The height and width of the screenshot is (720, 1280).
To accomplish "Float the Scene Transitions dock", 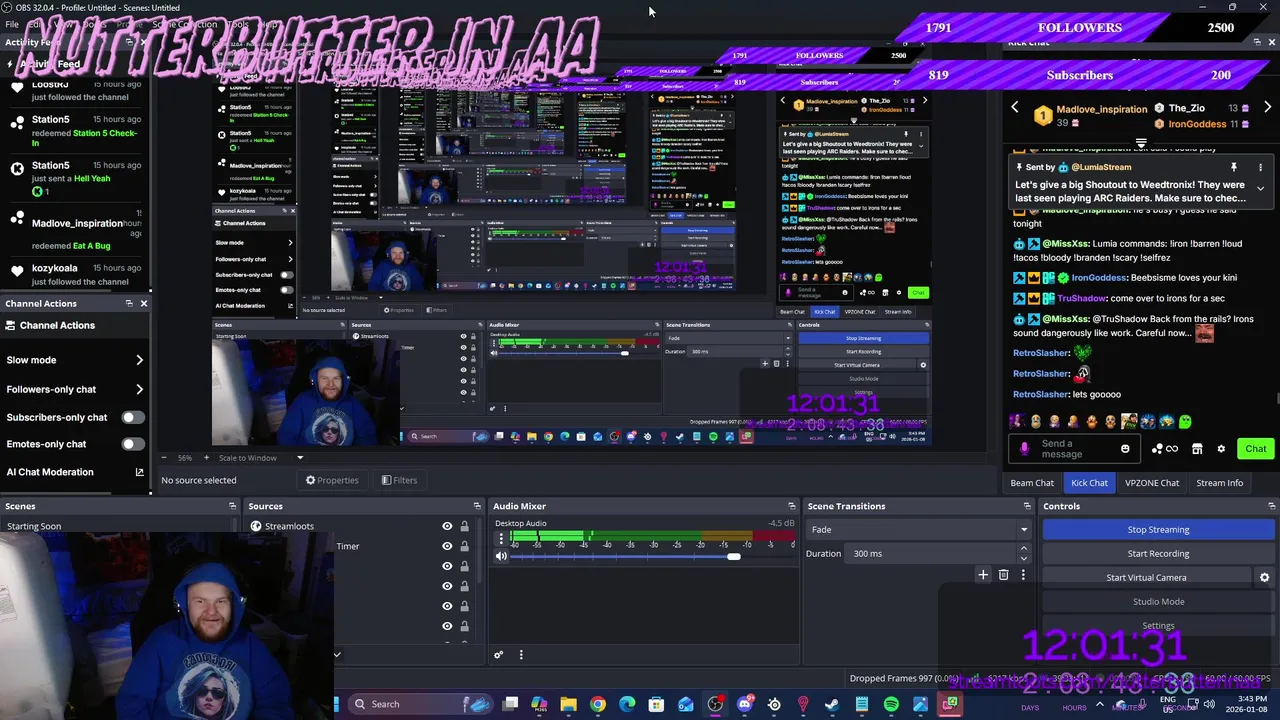I will pyautogui.click(x=1027, y=506).
